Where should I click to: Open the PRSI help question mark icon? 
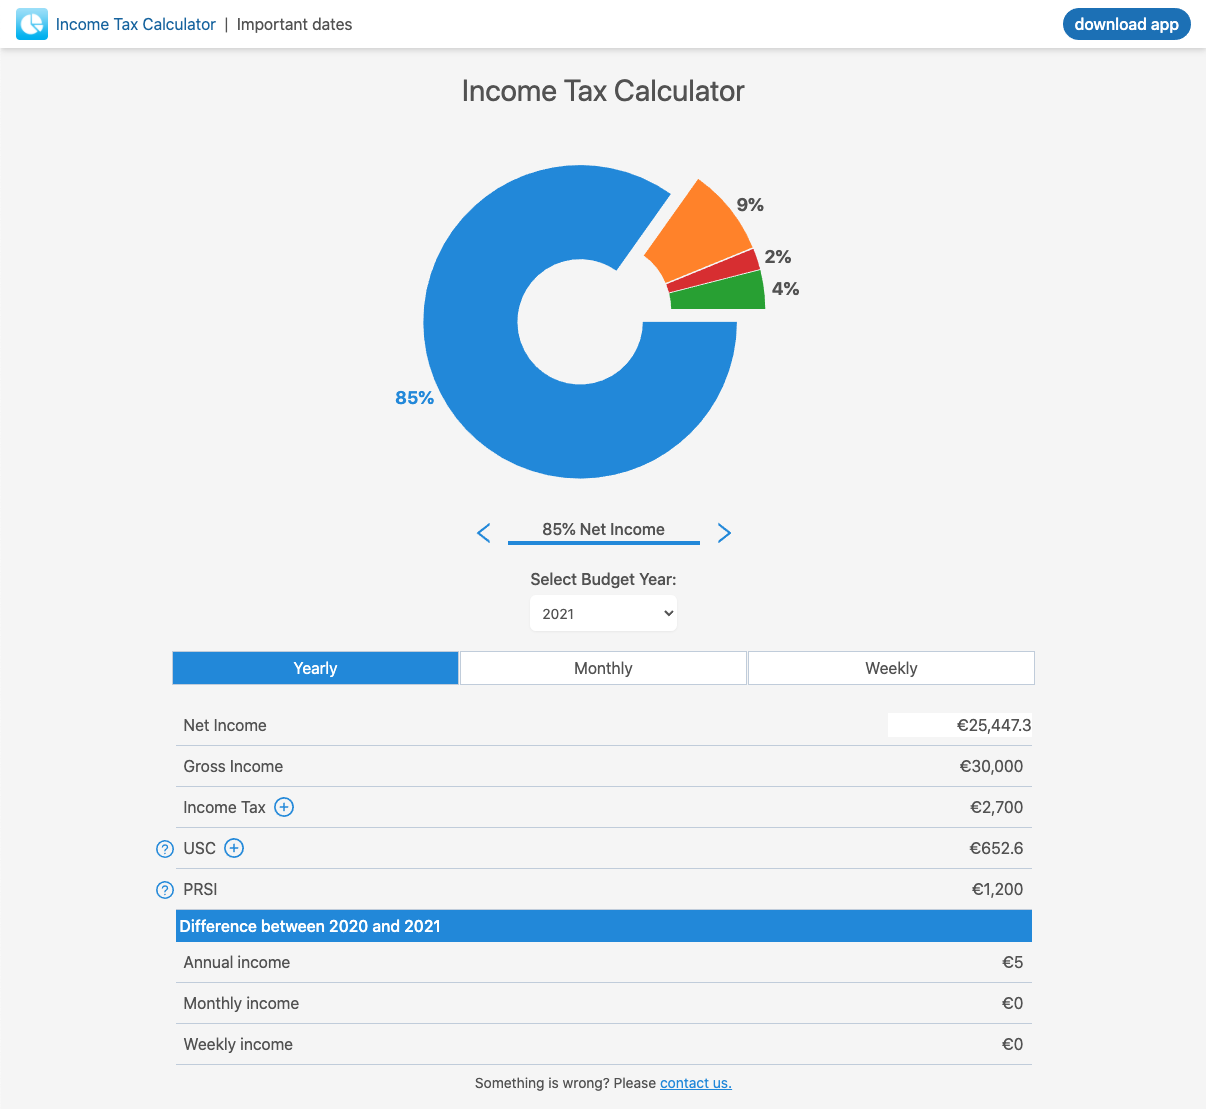point(164,889)
